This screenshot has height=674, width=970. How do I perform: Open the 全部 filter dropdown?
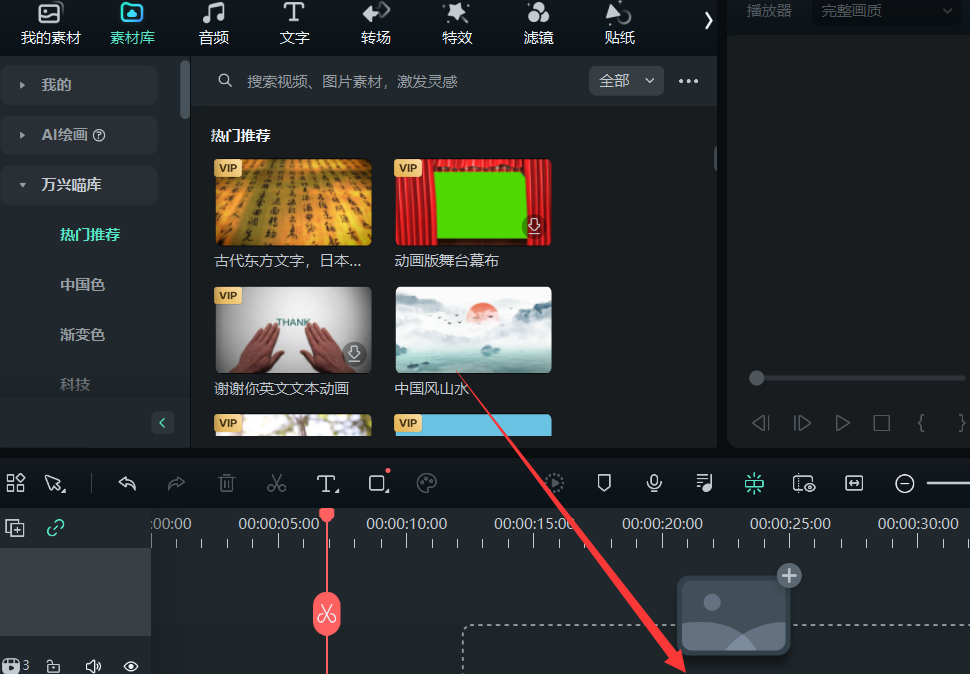(x=627, y=81)
